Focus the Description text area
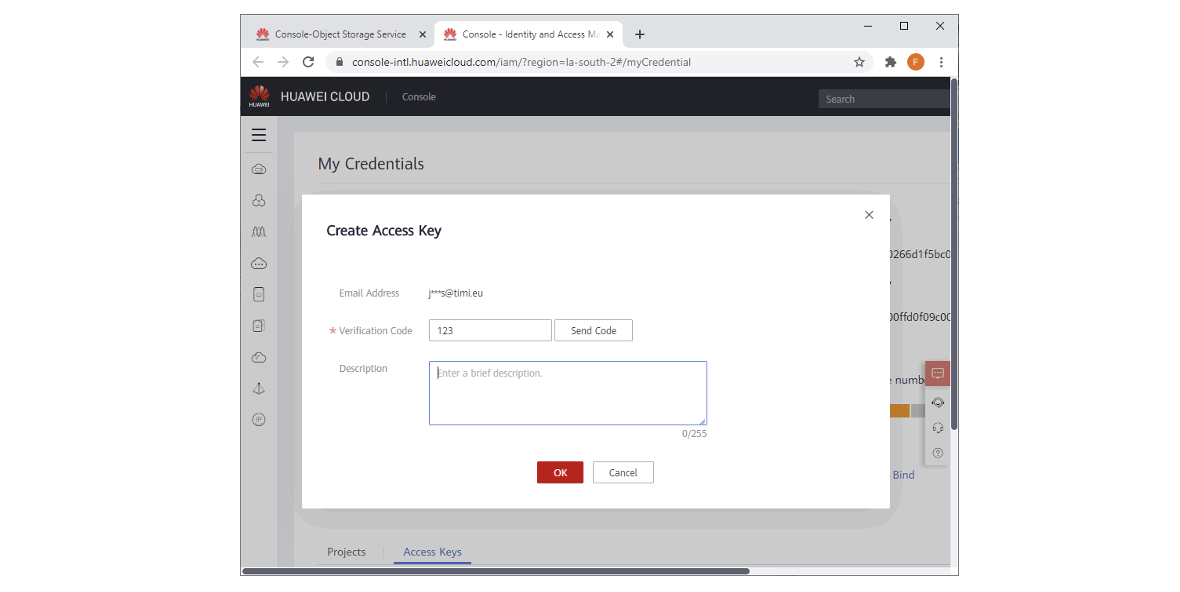 click(567, 393)
